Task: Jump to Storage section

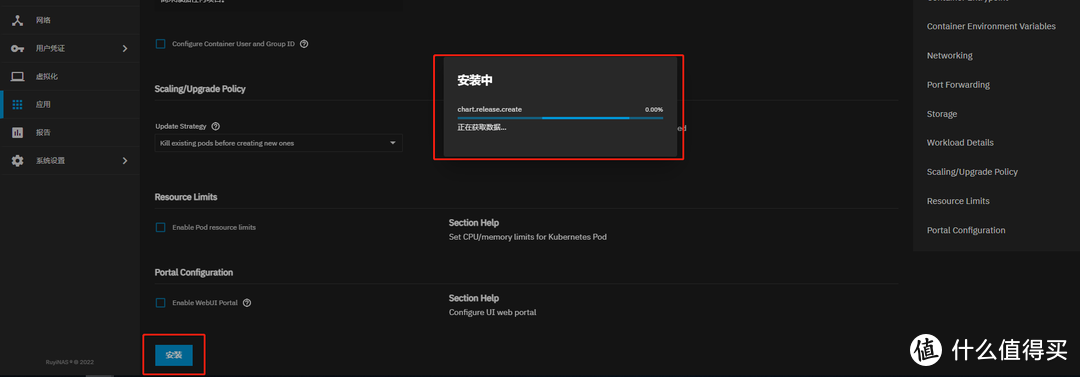Action: [942, 114]
